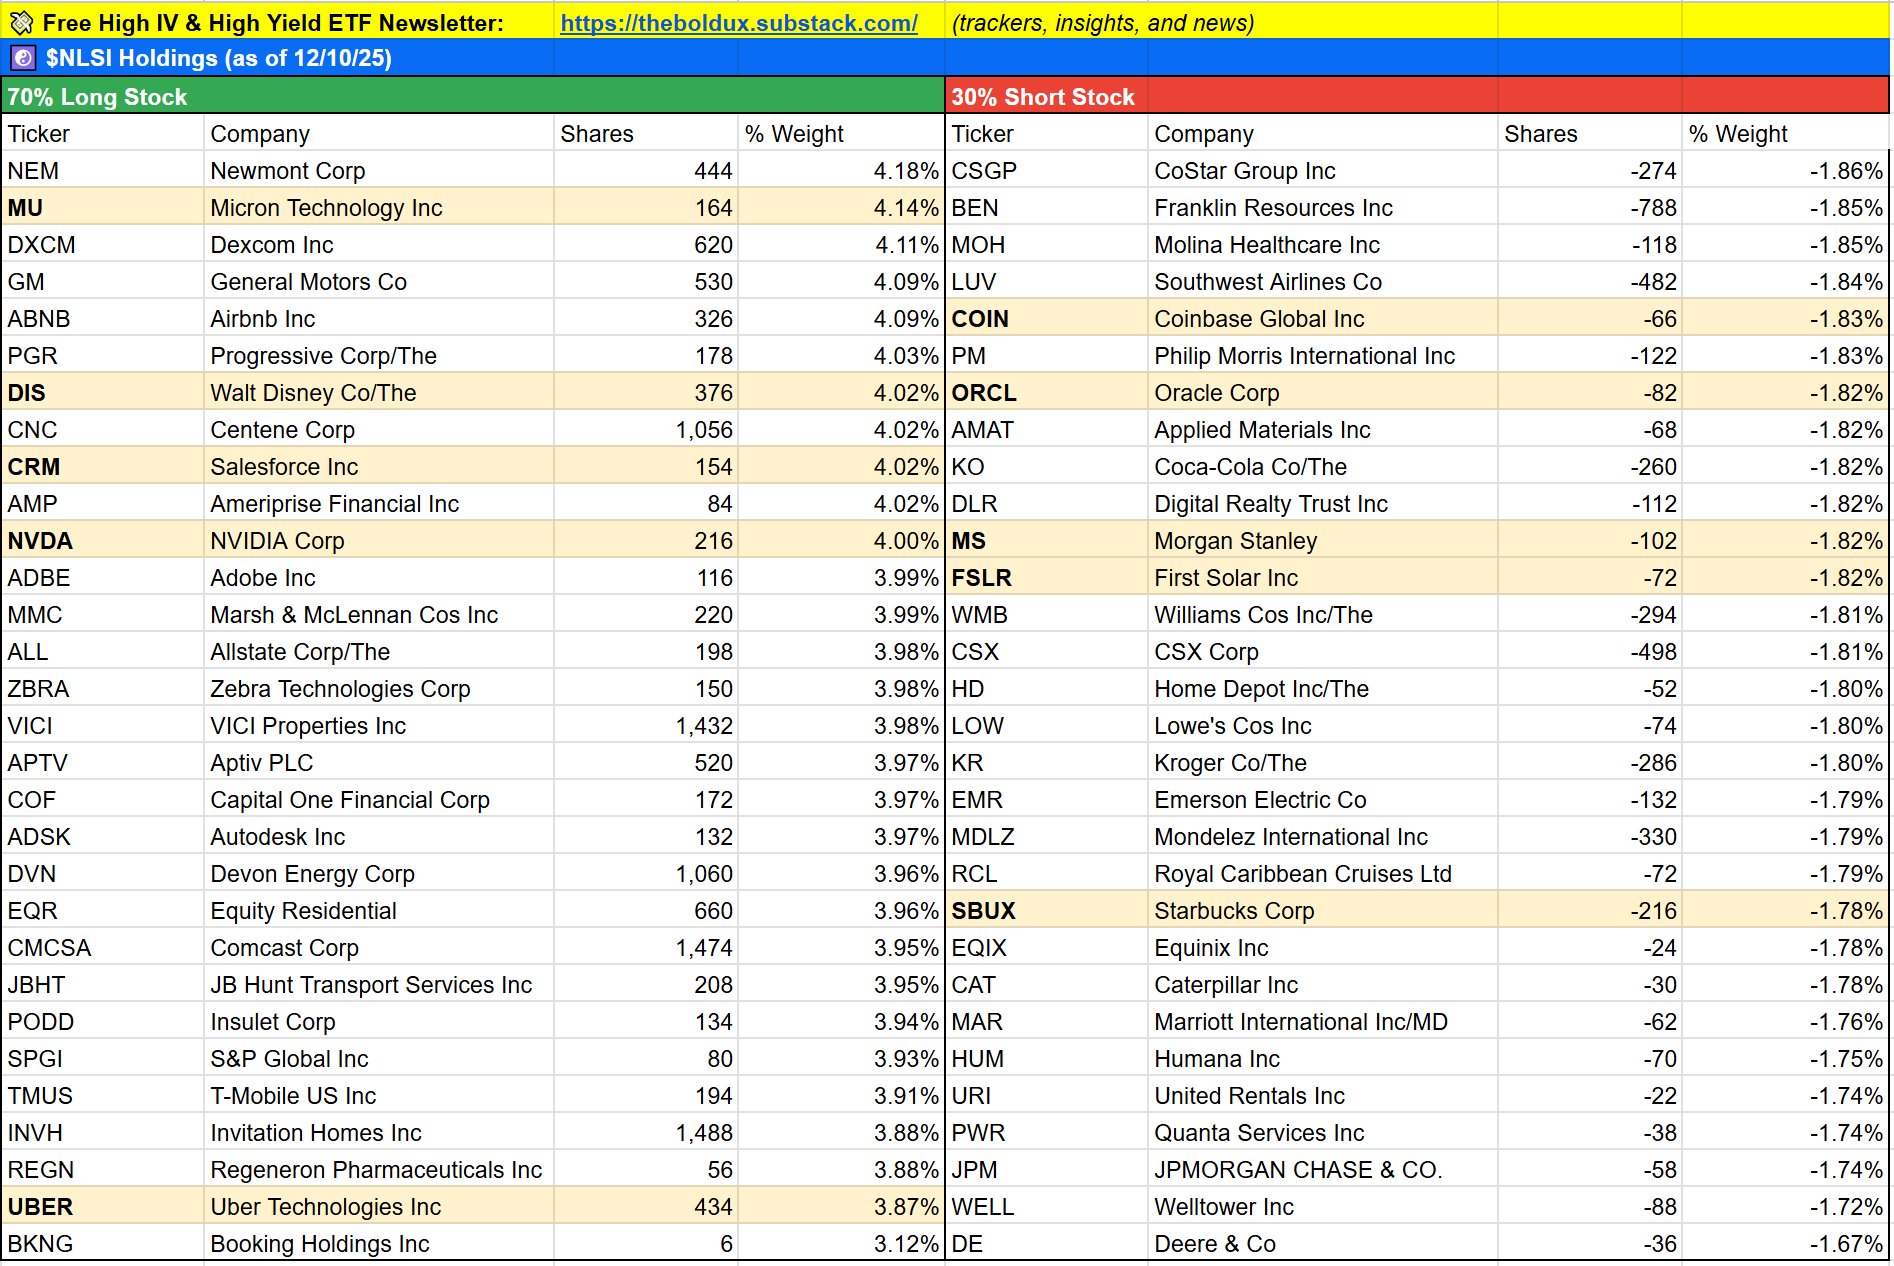Click the NVDA weight 4.00% cell
Screen dimensions: 1894x1266
click(x=841, y=541)
